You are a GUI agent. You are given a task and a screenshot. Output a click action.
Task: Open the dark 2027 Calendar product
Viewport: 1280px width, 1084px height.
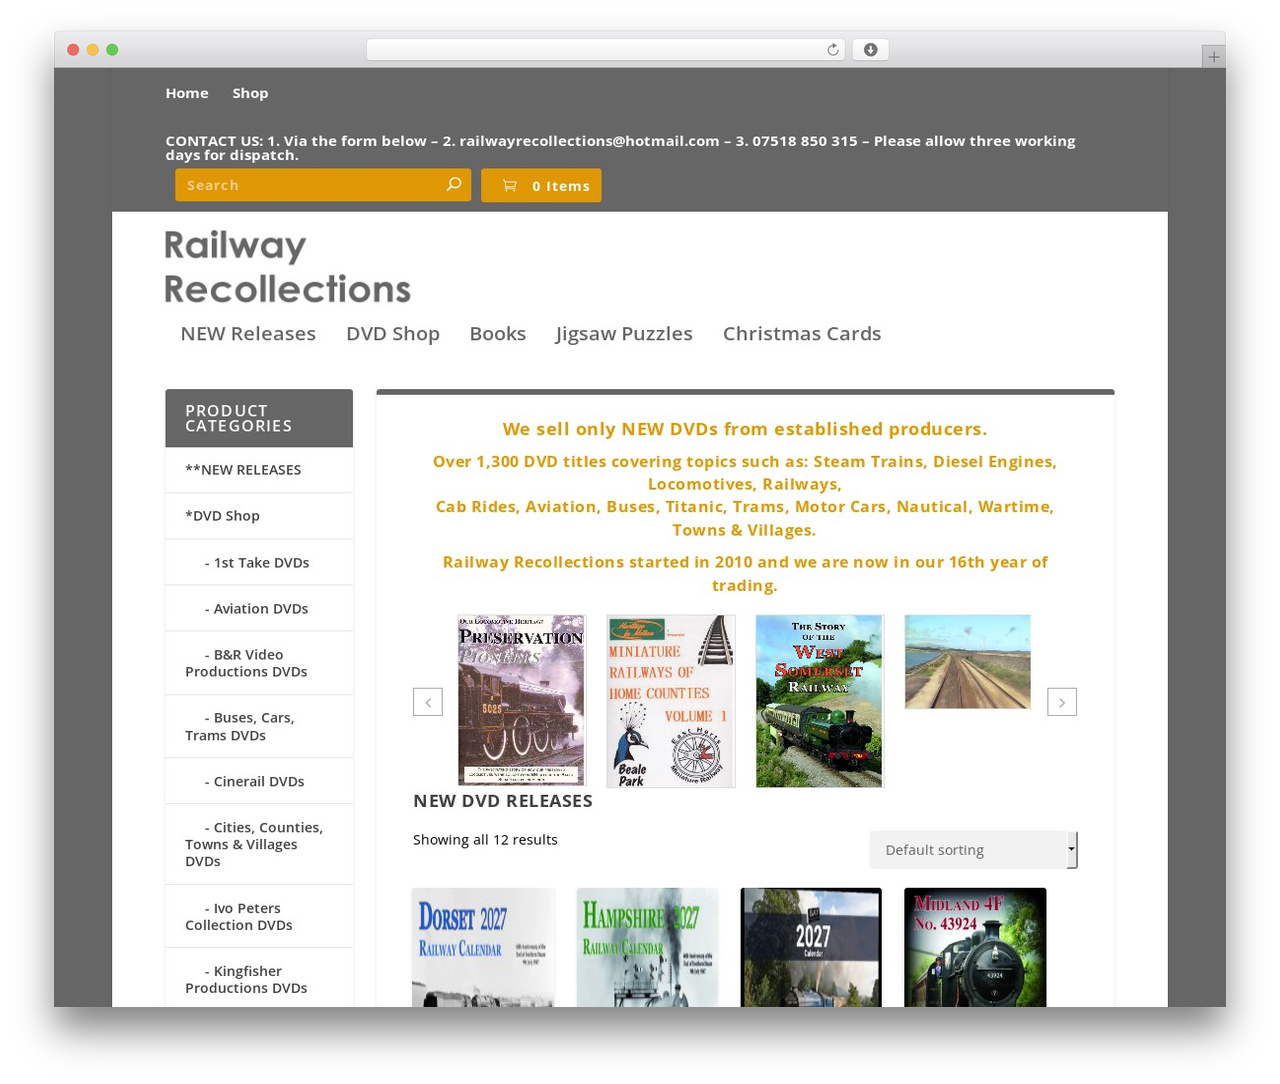pos(811,948)
